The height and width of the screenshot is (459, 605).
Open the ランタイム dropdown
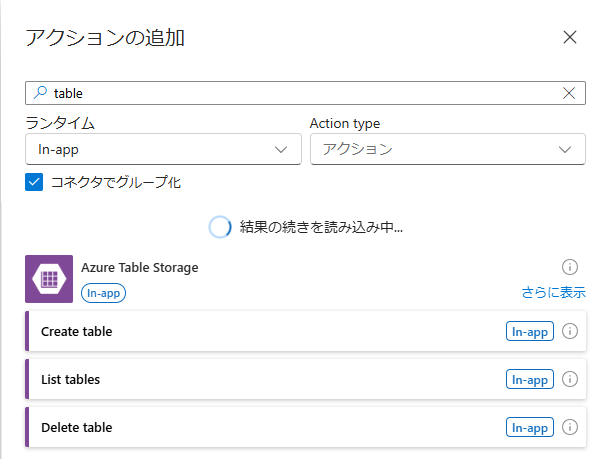[163, 150]
